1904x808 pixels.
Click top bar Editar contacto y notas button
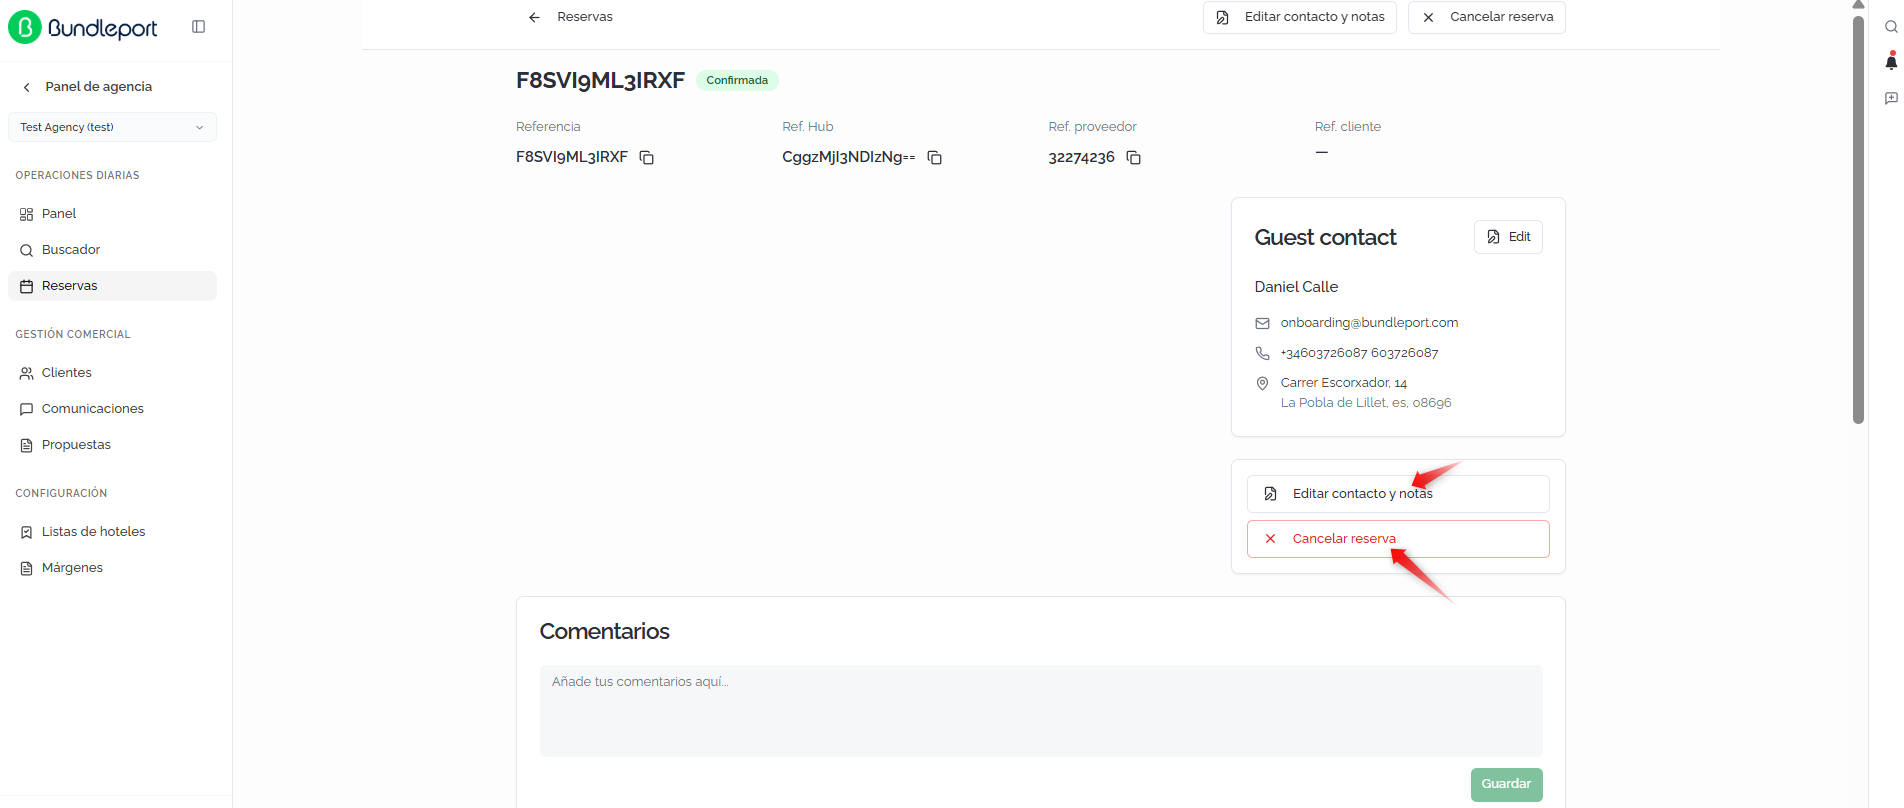click(1300, 17)
